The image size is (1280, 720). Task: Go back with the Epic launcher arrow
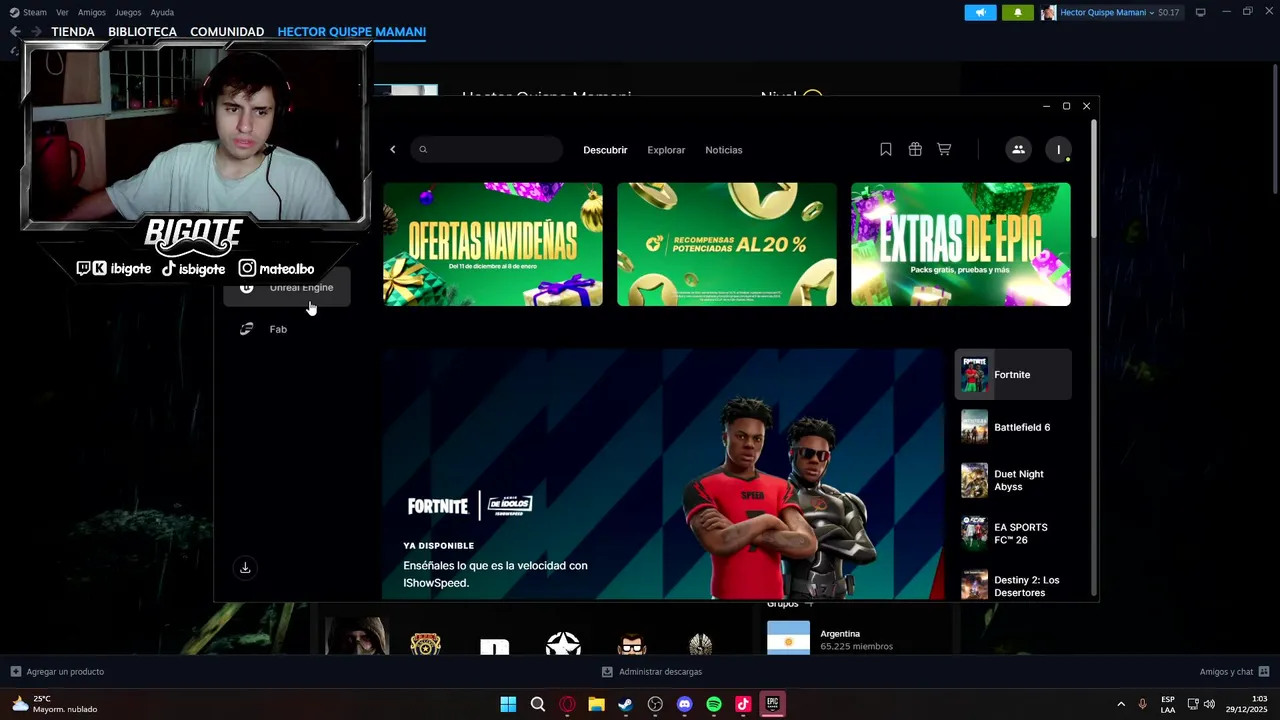[x=393, y=150]
